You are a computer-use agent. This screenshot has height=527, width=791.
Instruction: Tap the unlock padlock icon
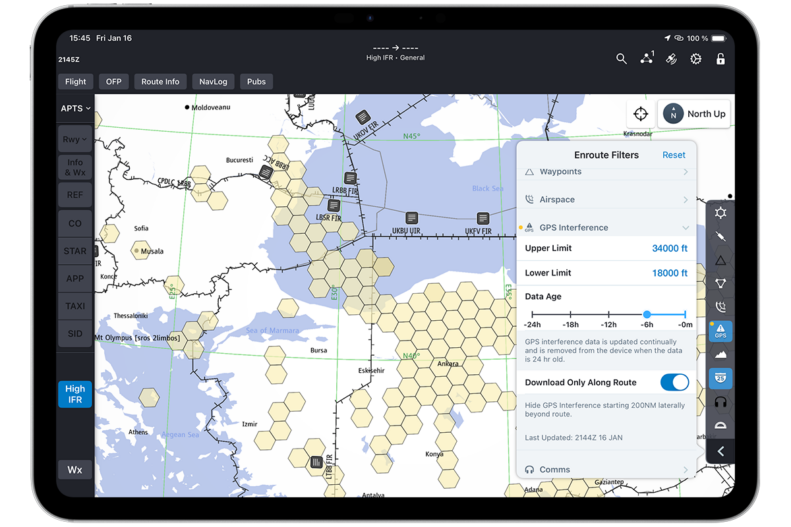(x=720, y=59)
